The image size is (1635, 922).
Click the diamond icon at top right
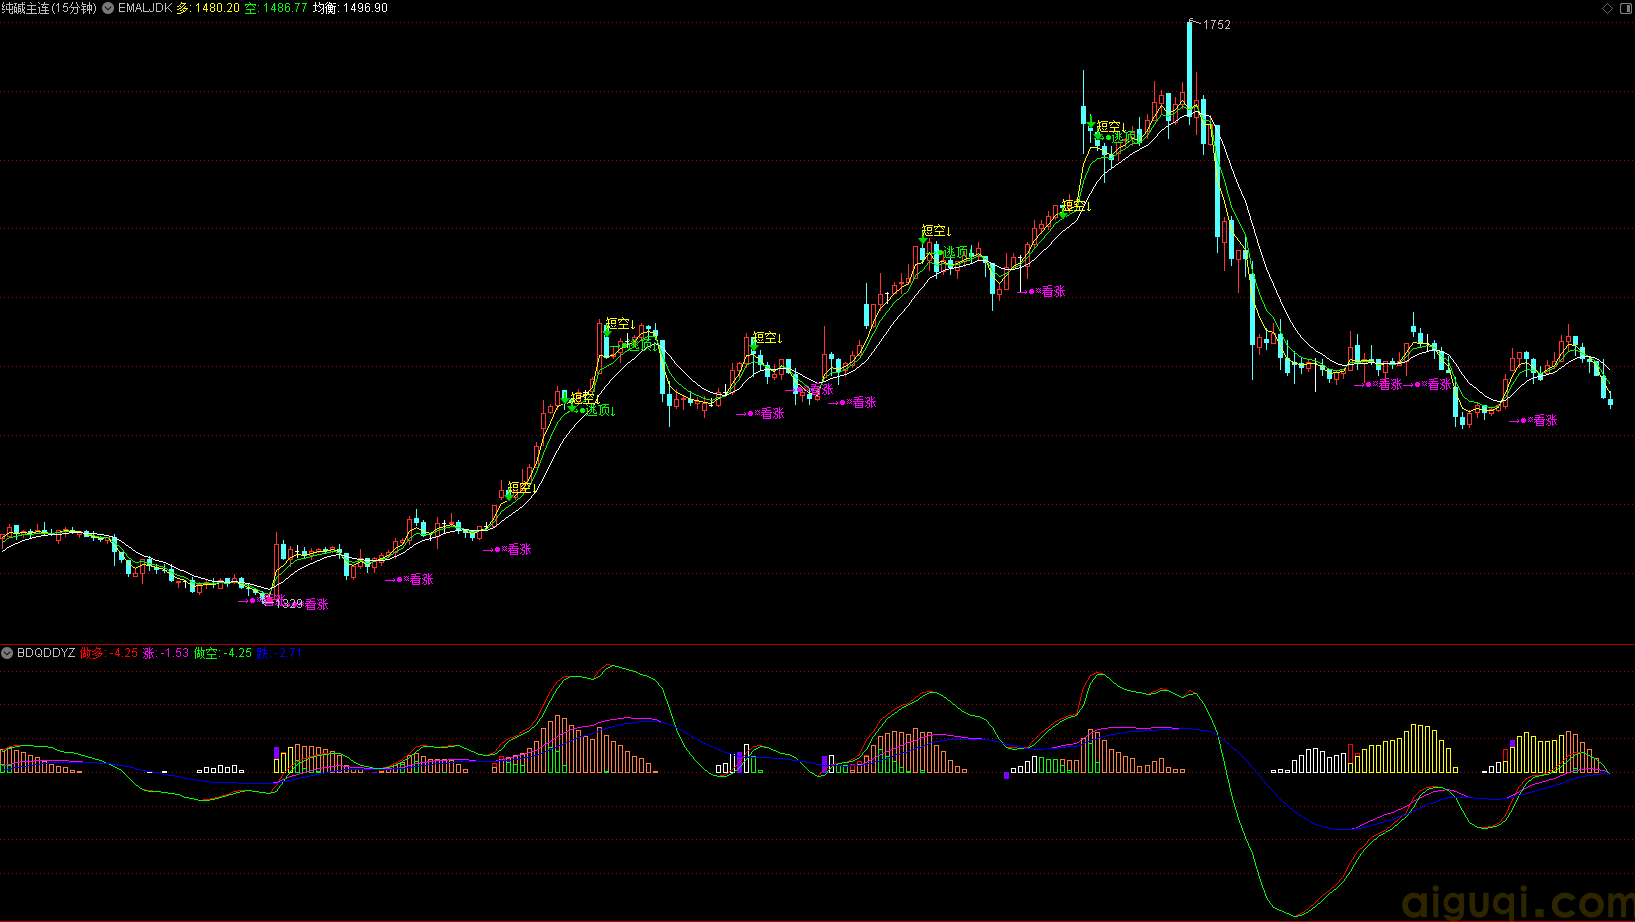pyautogui.click(x=1608, y=8)
